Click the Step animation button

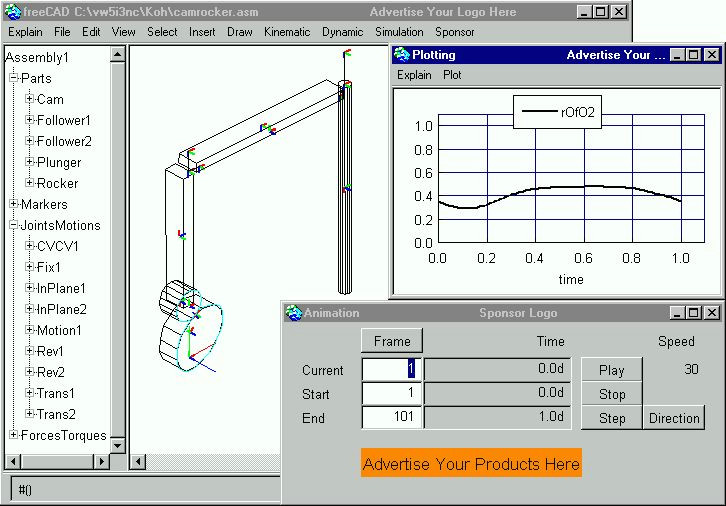pyautogui.click(x=612, y=418)
